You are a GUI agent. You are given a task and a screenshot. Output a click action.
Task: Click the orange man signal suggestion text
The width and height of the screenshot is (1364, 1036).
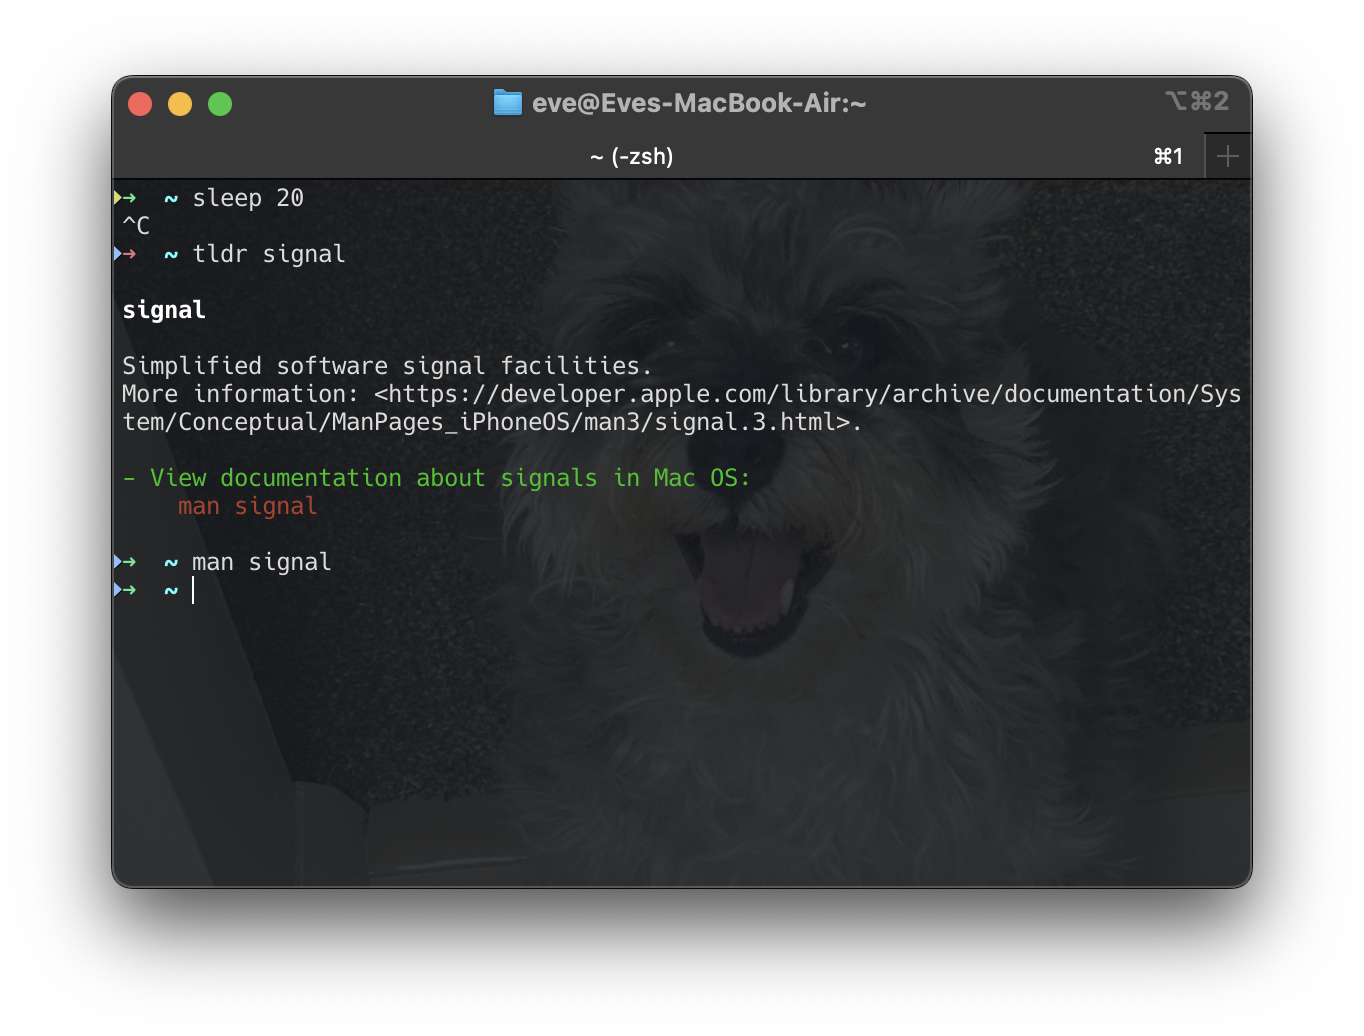tap(247, 505)
